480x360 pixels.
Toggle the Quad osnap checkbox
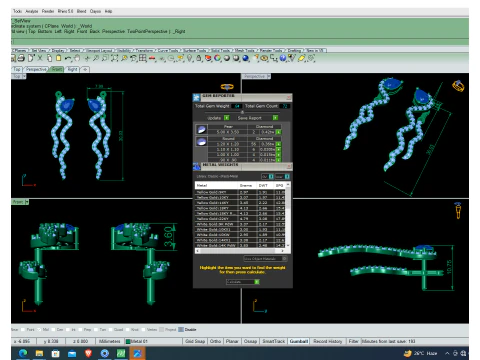coord(110,330)
